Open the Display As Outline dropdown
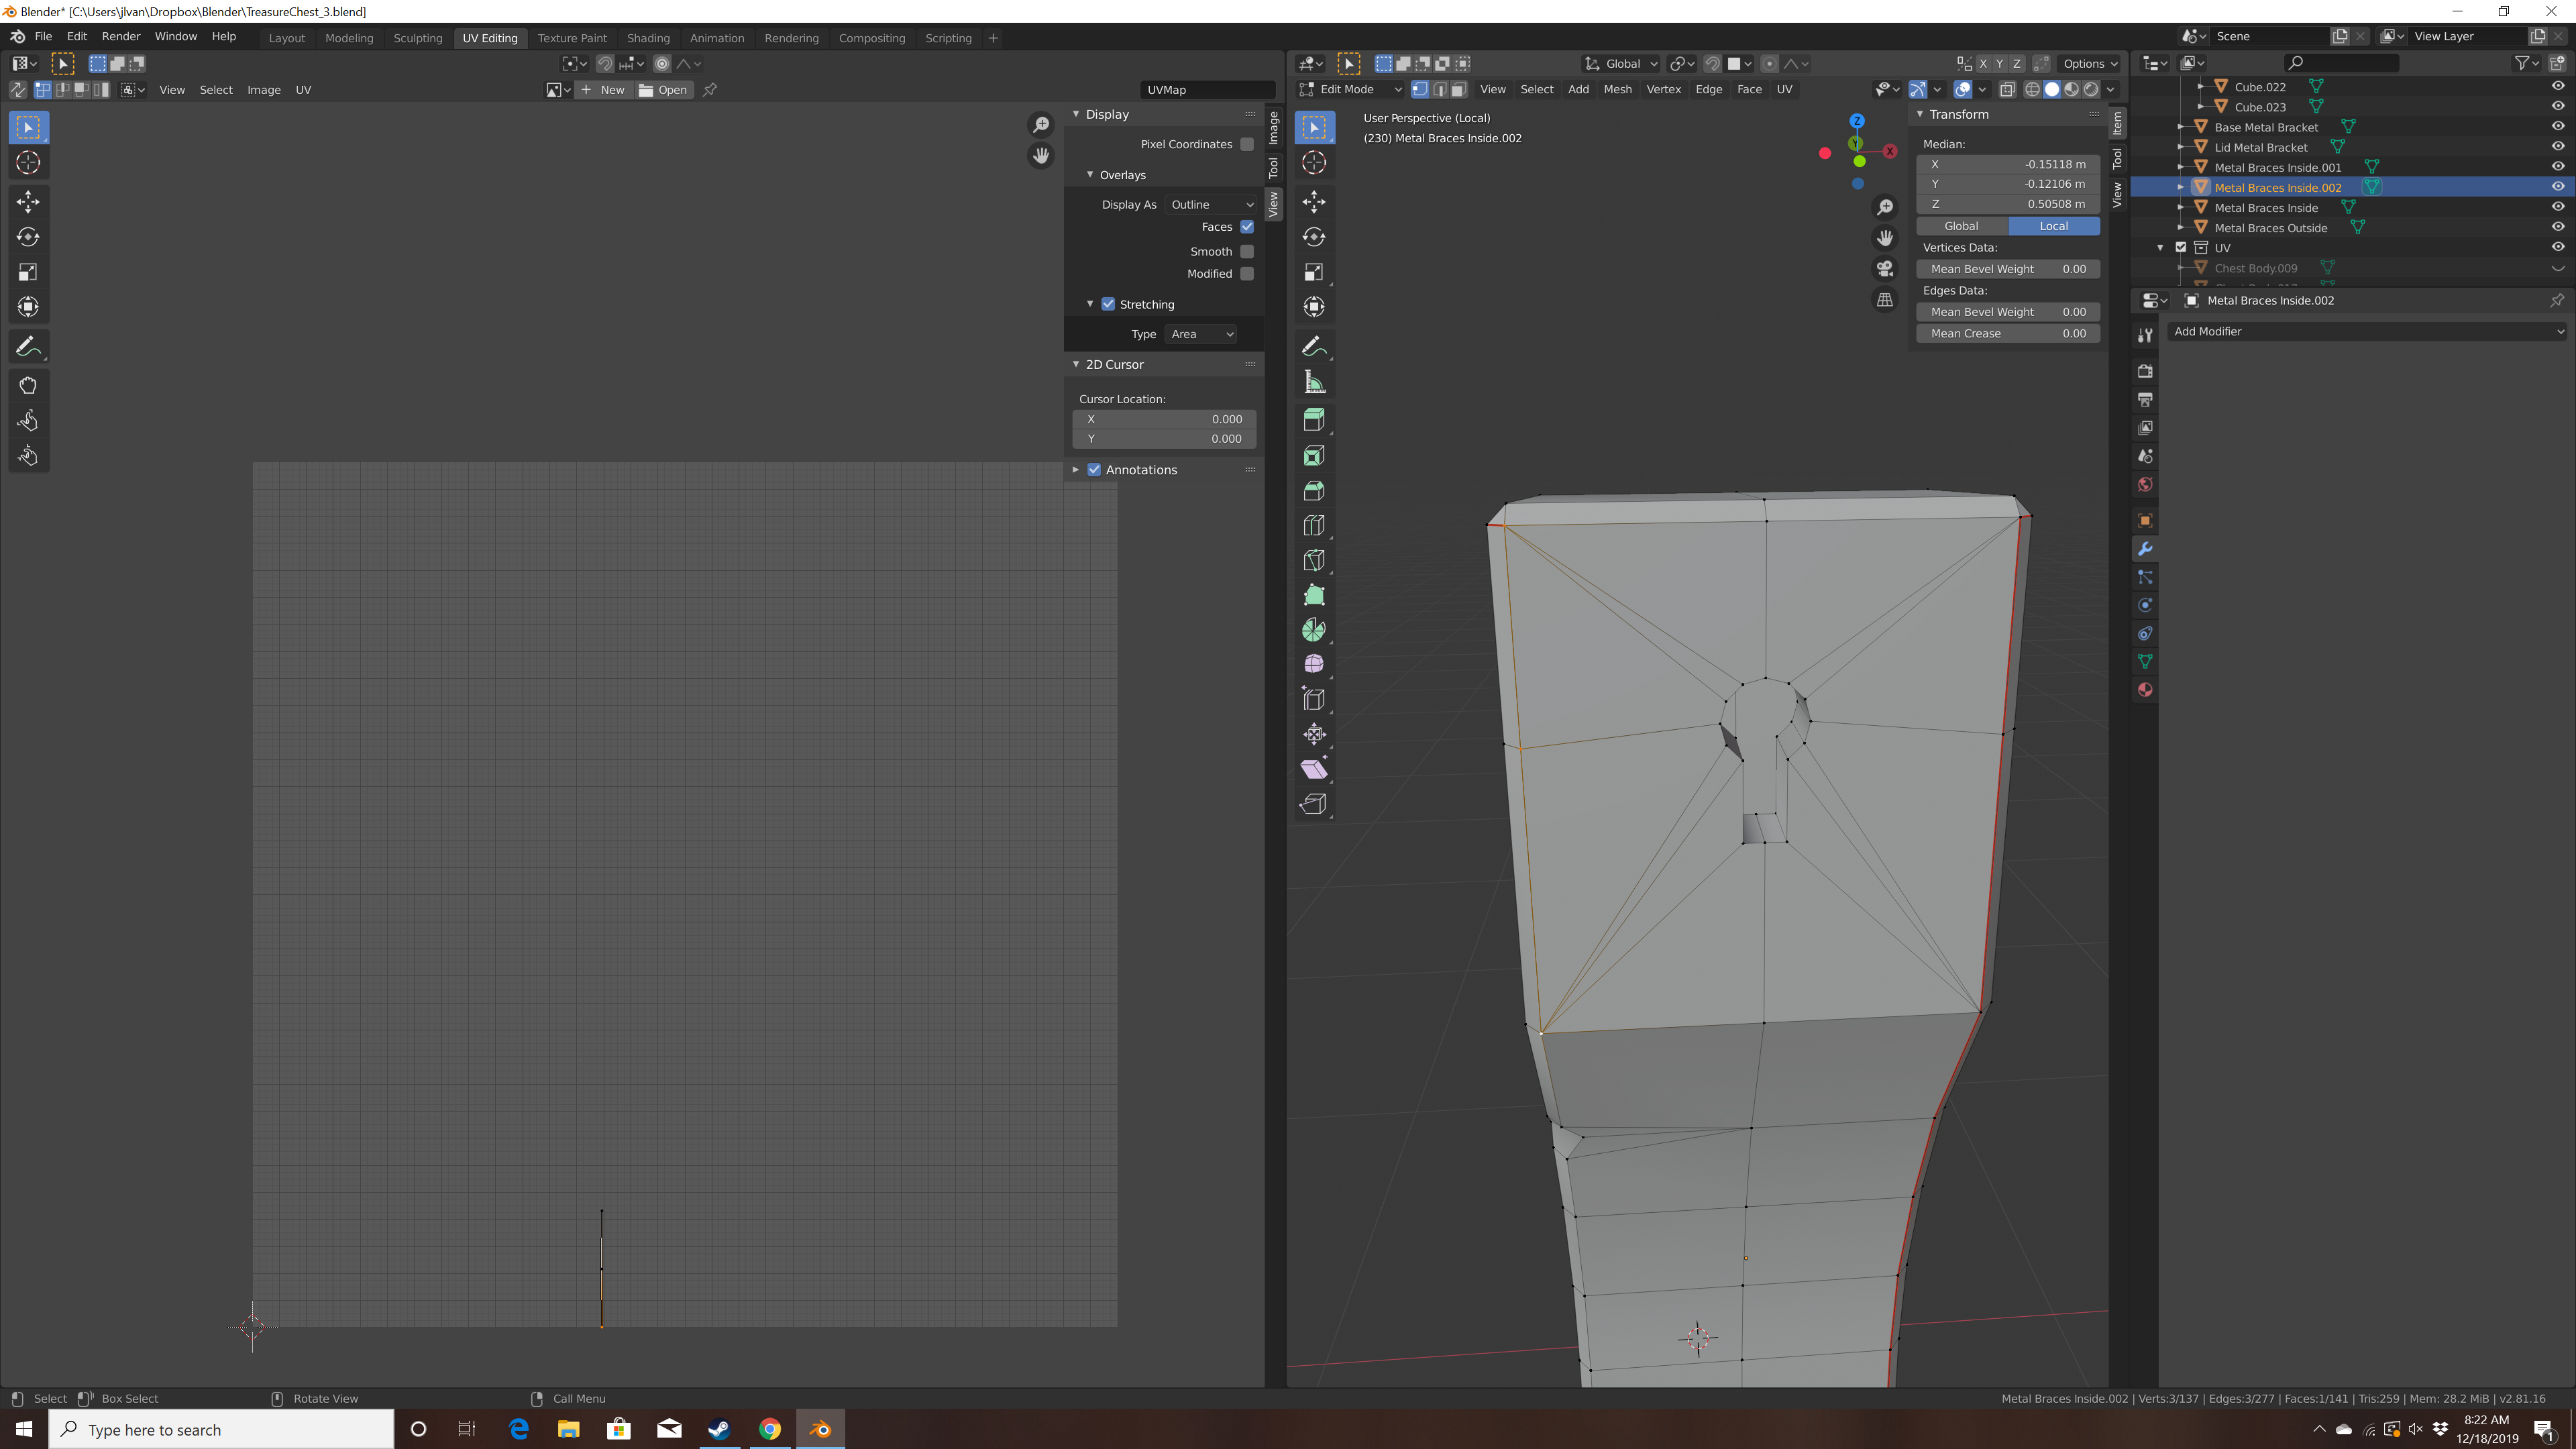 tap(1211, 204)
